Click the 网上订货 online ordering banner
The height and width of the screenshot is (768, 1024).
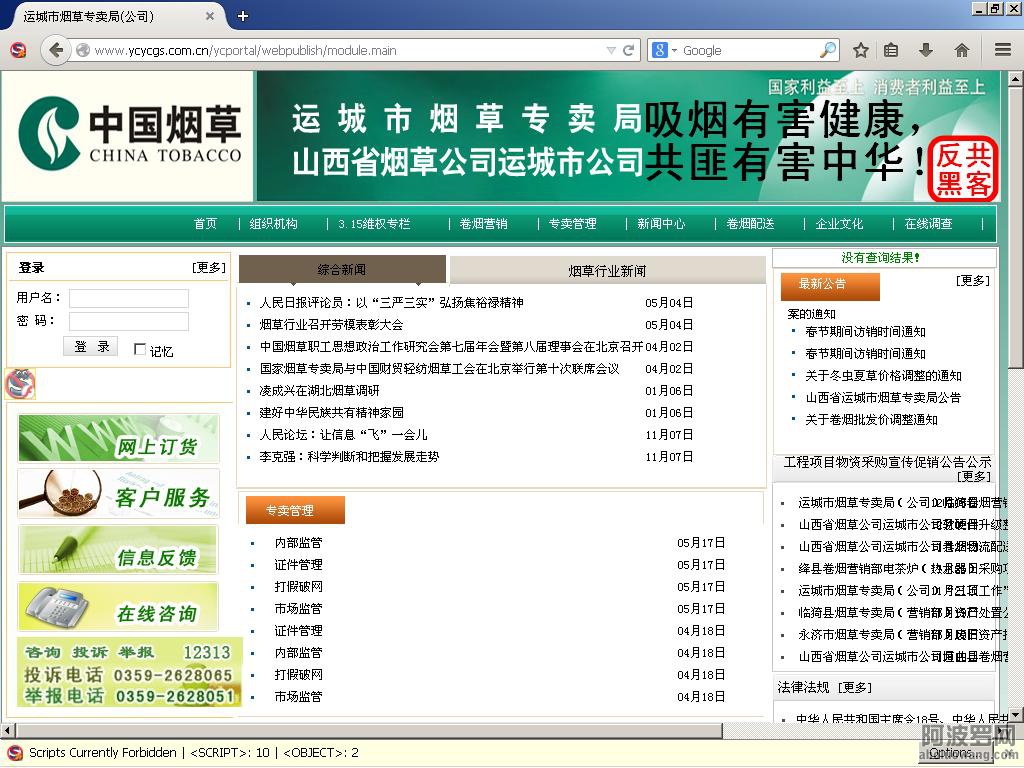tap(118, 438)
